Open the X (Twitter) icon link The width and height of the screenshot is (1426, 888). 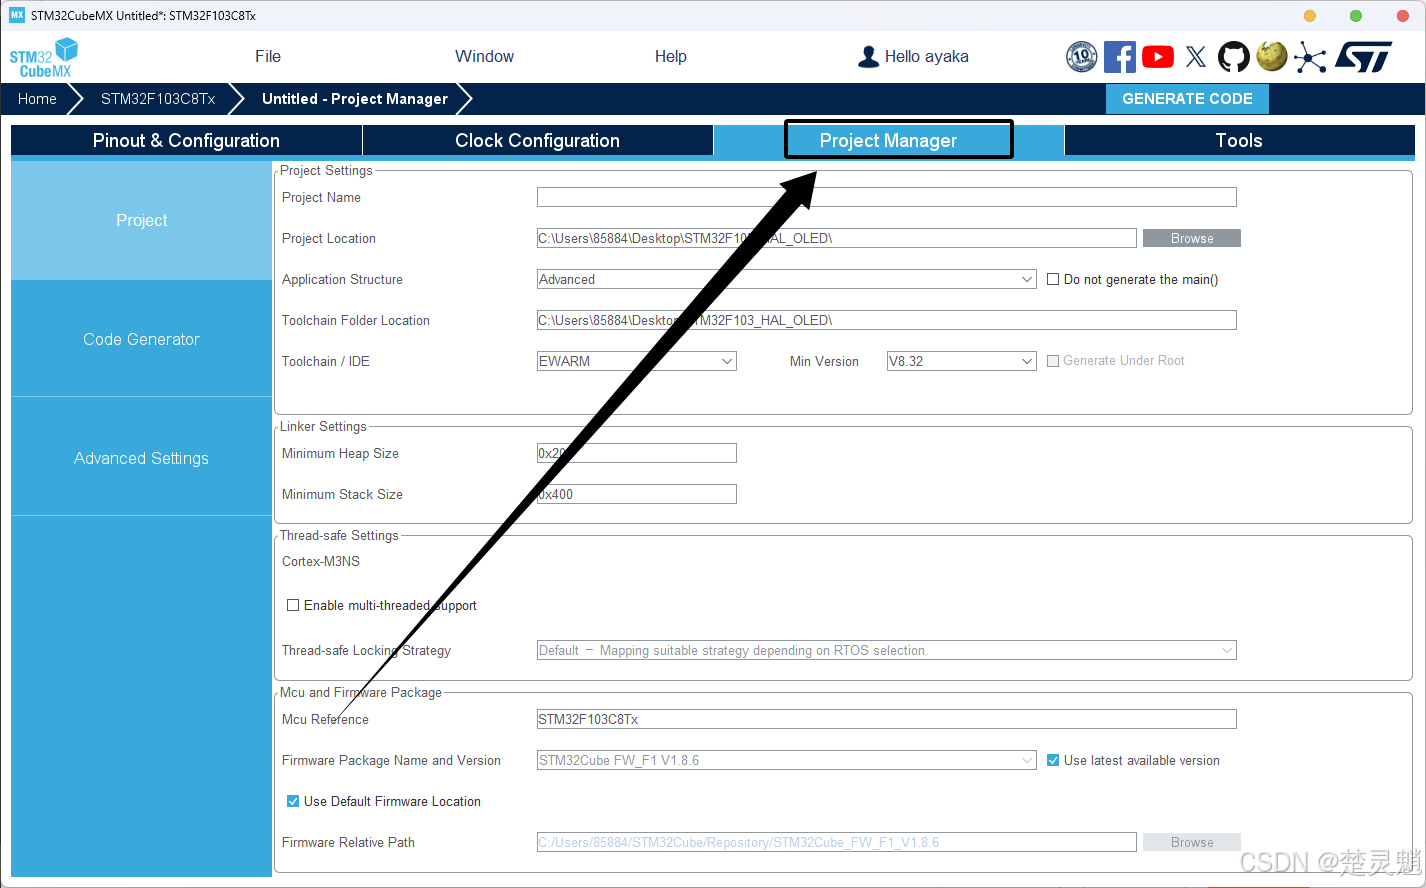[1196, 57]
